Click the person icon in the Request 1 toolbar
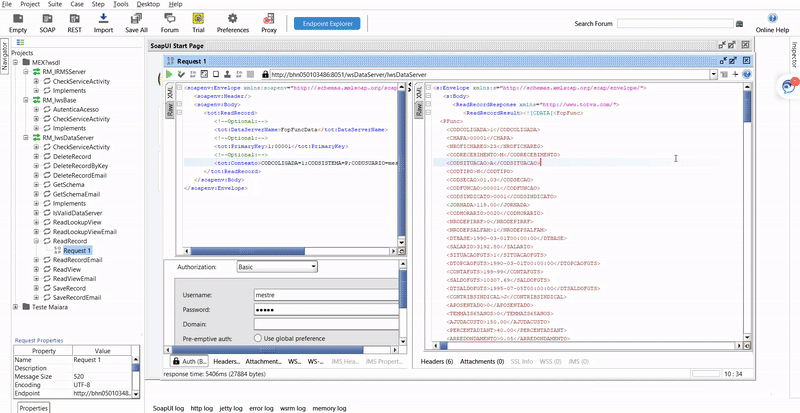 [228, 75]
